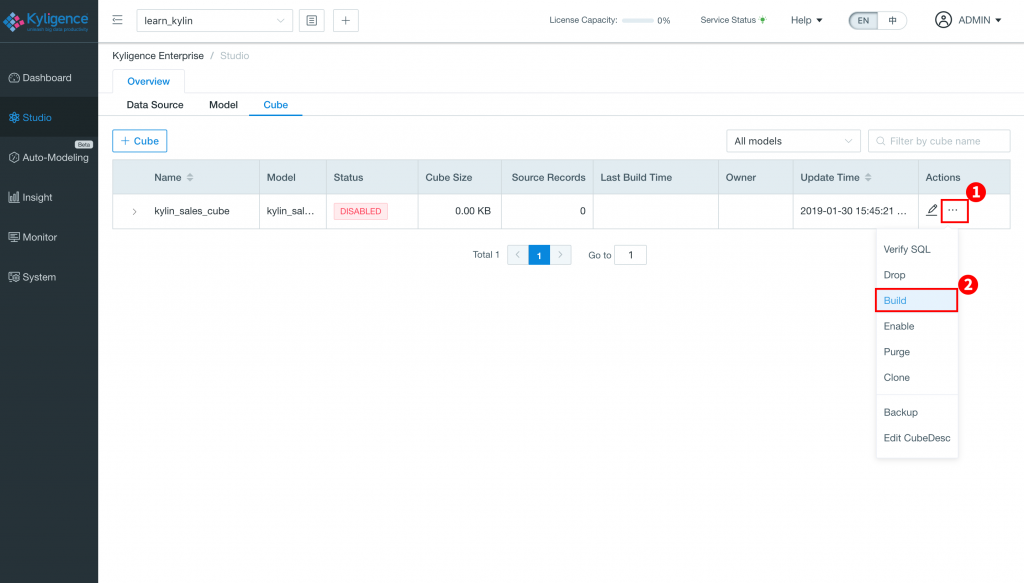The height and width of the screenshot is (583, 1024).
Task: Expand the kylin_sales_cube row
Action: pyautogui.click(x=134, y=212)
